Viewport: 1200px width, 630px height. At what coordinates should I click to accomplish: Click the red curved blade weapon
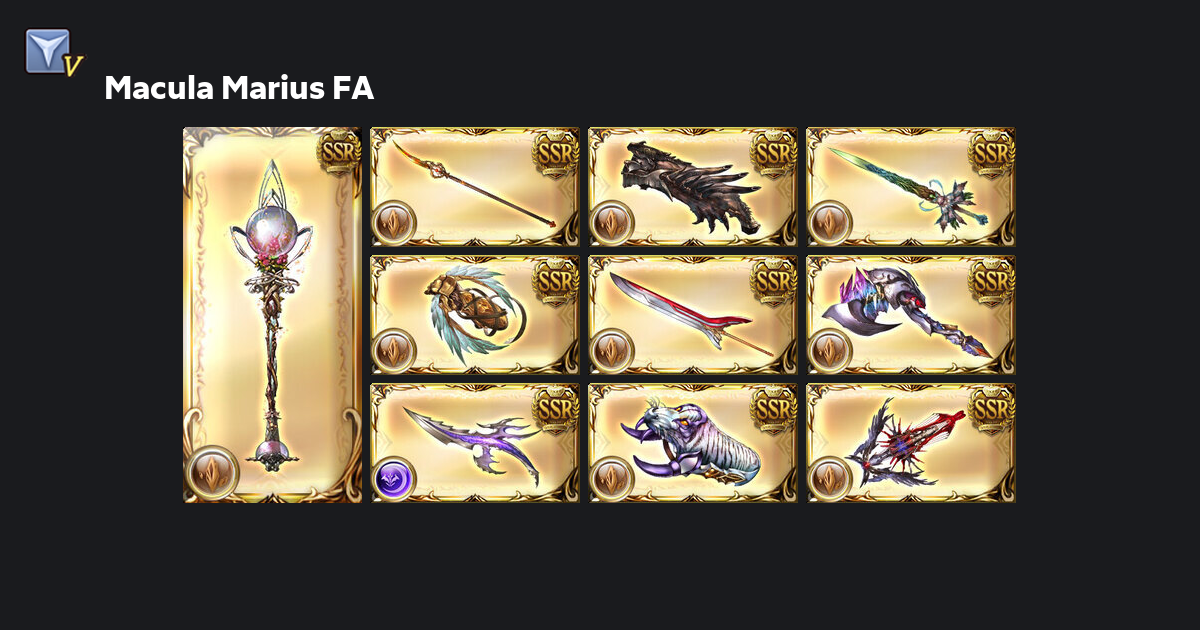point(693,315)
